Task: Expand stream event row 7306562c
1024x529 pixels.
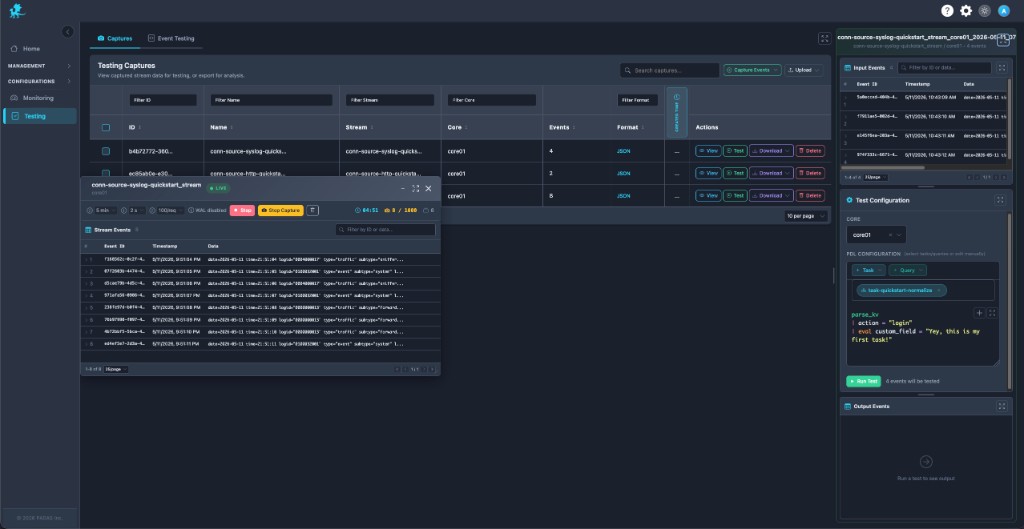Action: (86, 259)
